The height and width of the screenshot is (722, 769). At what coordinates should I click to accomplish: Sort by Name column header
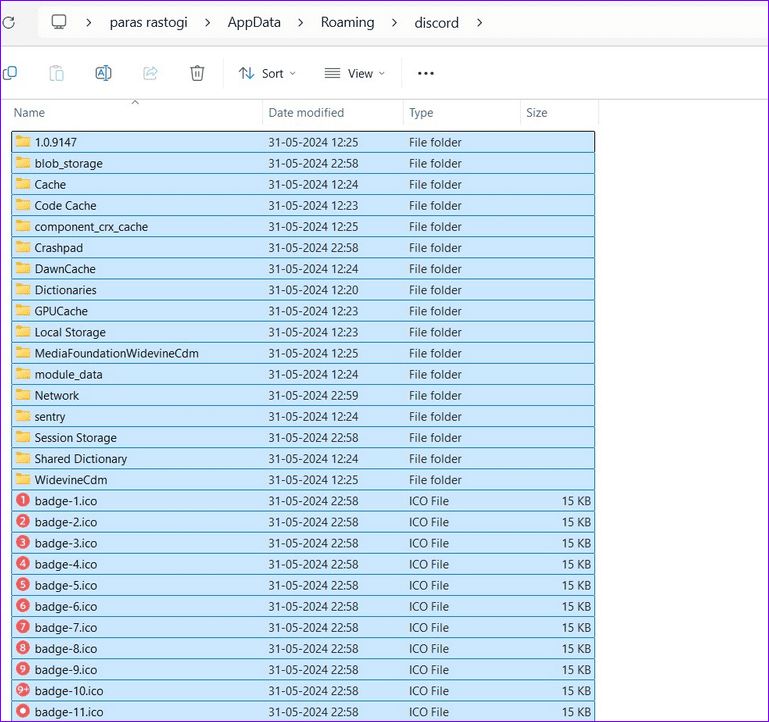pyautogui.click(x=29, y=113)
